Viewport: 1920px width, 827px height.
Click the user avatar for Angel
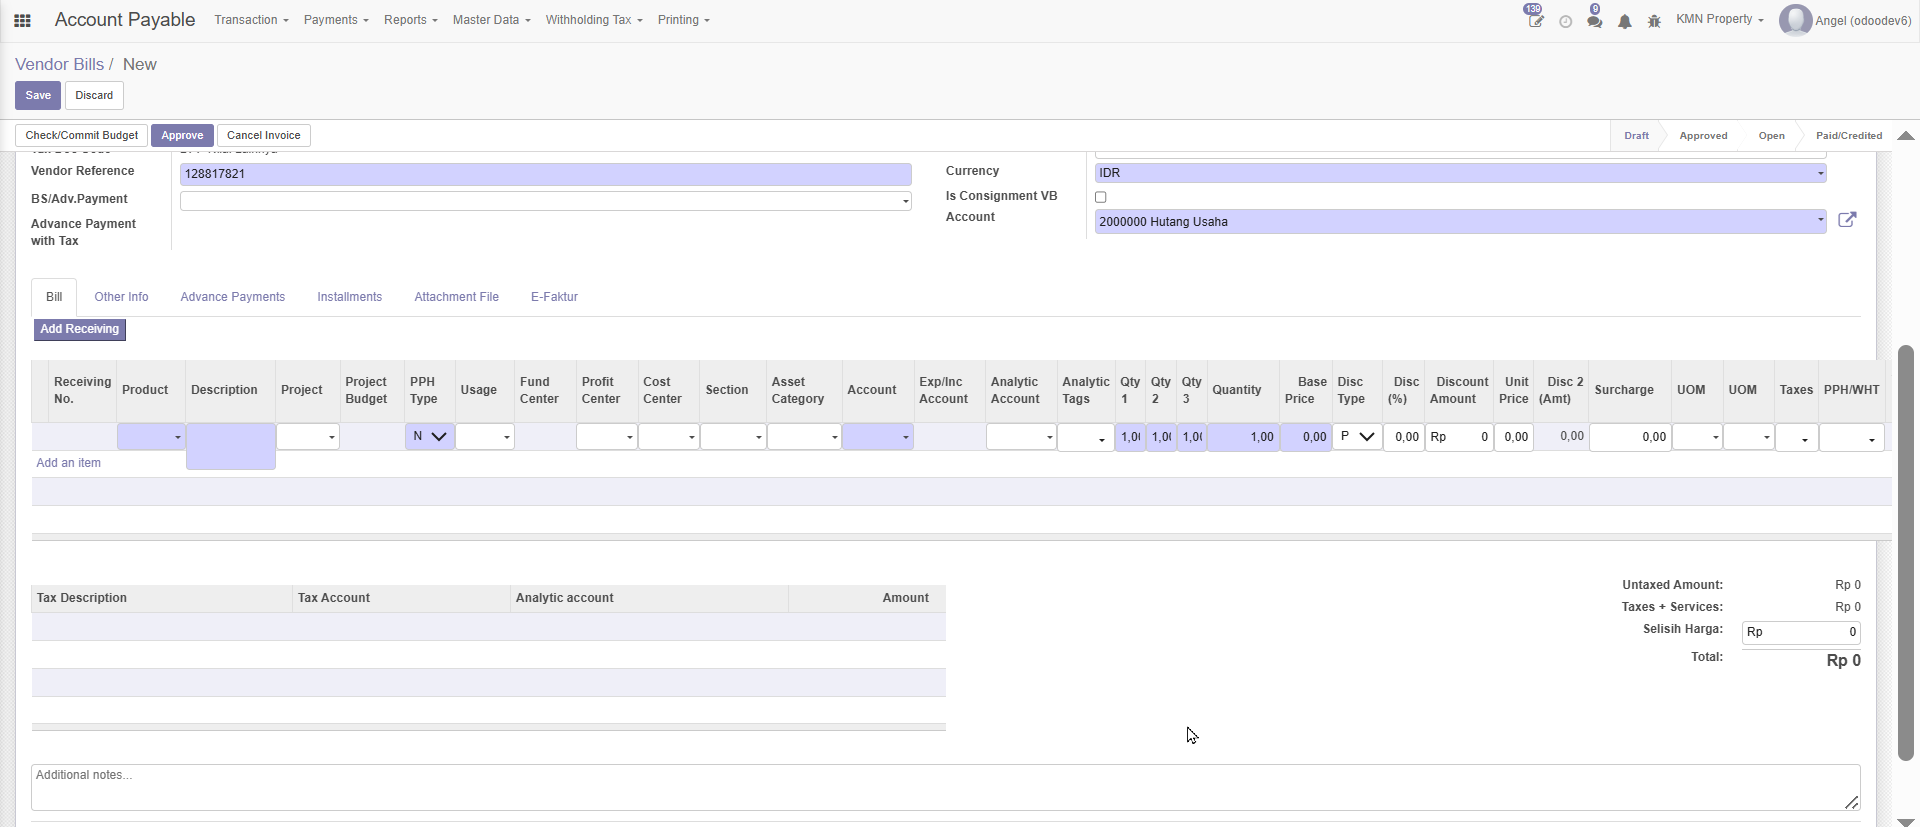(x=1795, y=20)
